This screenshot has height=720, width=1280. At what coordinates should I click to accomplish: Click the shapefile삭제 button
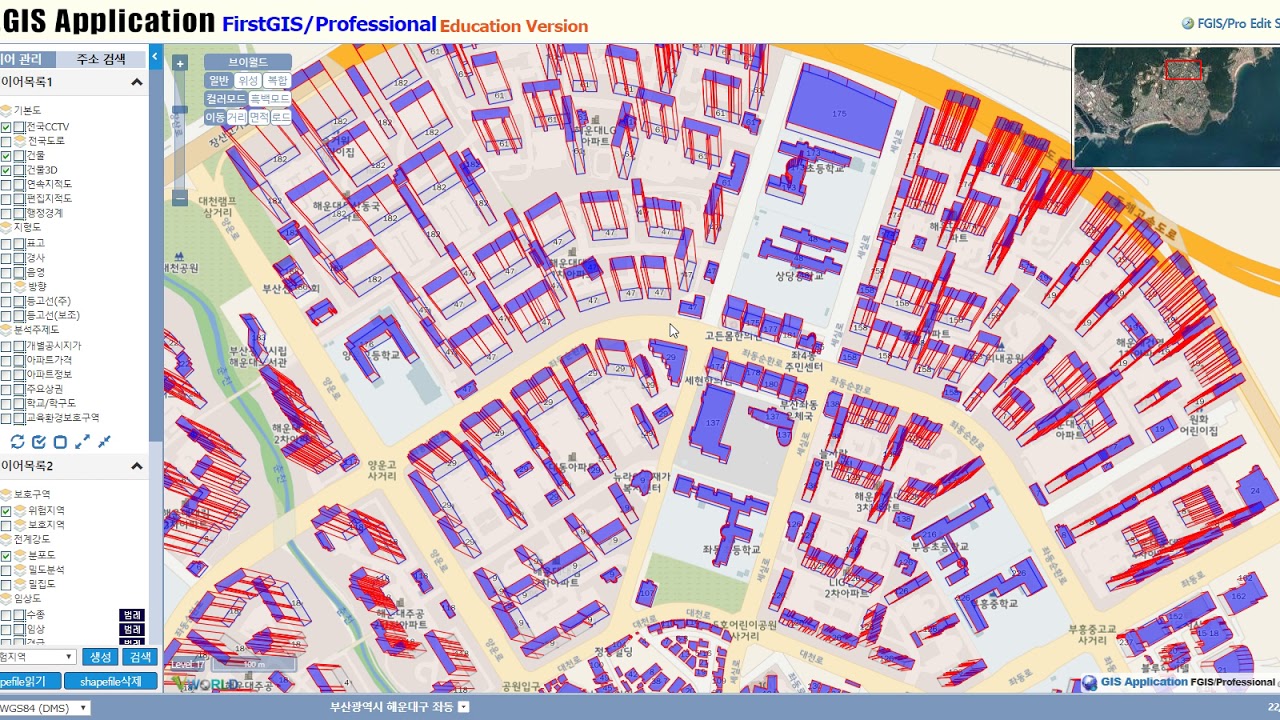110,681
